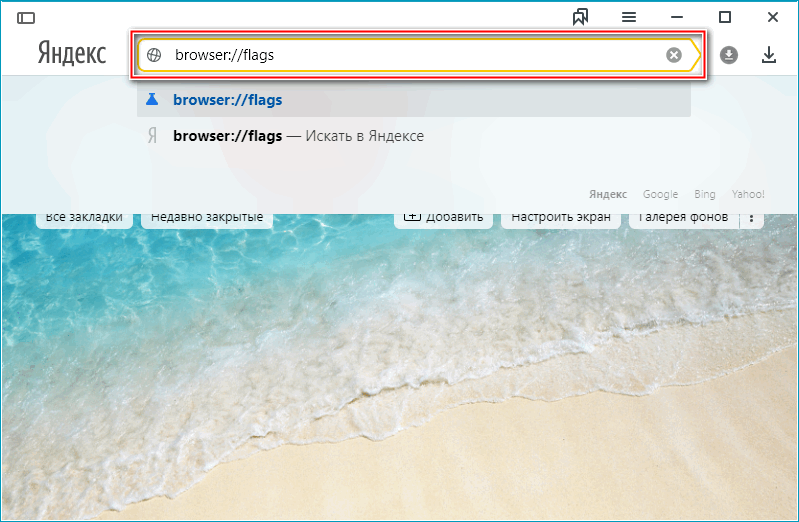Select the browser://flags suggestion
This screenshot has width=799, height=522.
pos(227,100)
